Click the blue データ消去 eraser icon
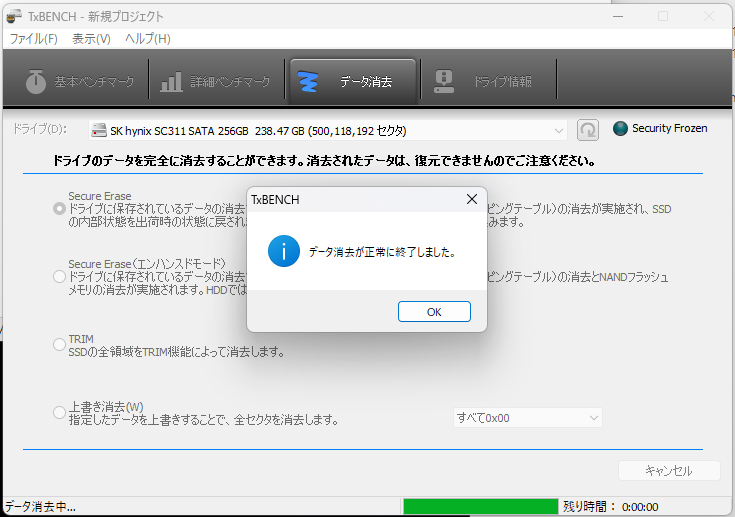The width and height of the screenshot is (735, 517). coord(310,81)
